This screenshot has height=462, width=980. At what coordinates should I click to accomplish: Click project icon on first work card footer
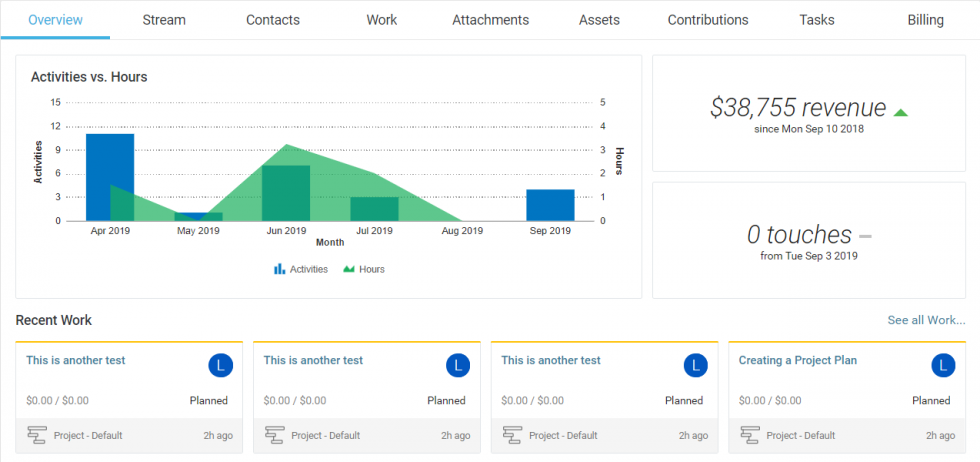point(38,435)
